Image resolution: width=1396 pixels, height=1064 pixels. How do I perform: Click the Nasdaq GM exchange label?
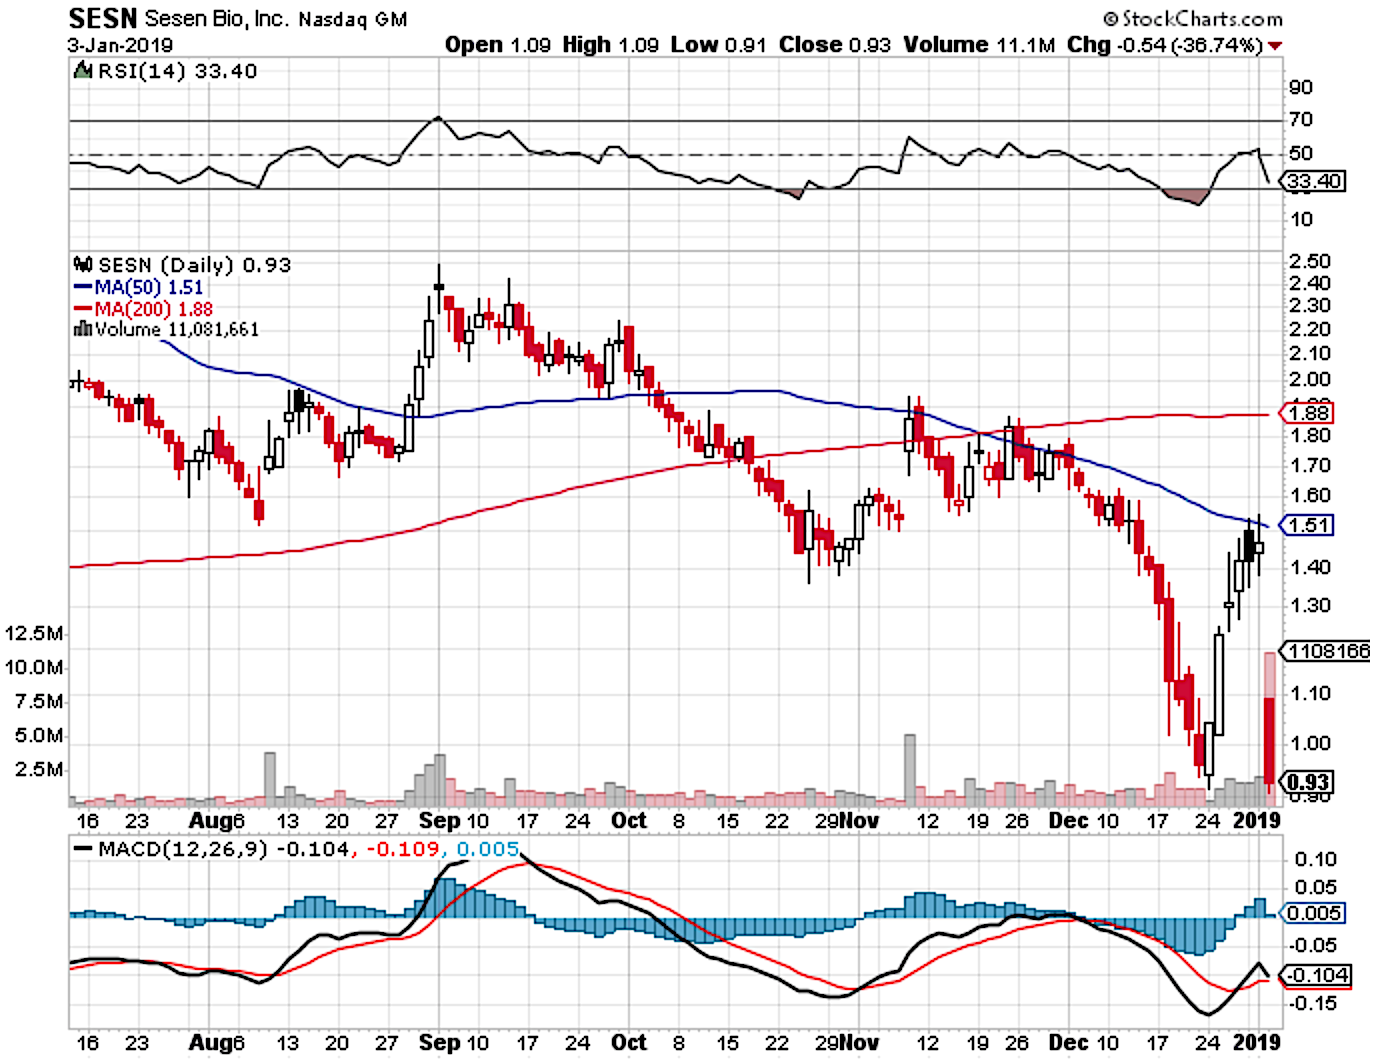point(352,20)
